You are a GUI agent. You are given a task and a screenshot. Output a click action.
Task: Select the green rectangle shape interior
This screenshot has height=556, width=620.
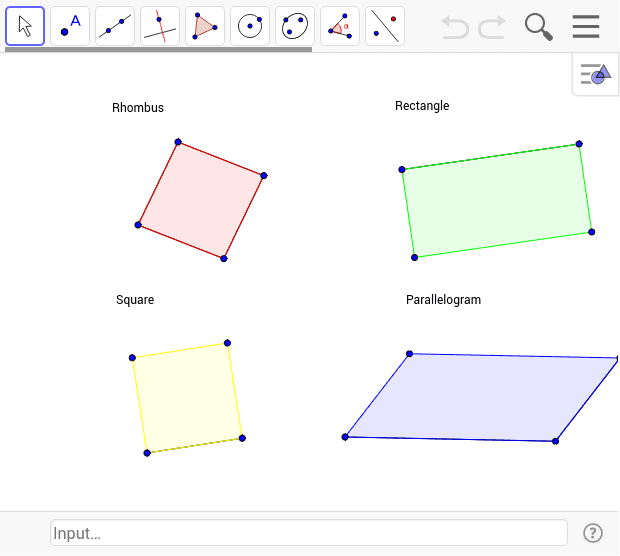point(497,201)
